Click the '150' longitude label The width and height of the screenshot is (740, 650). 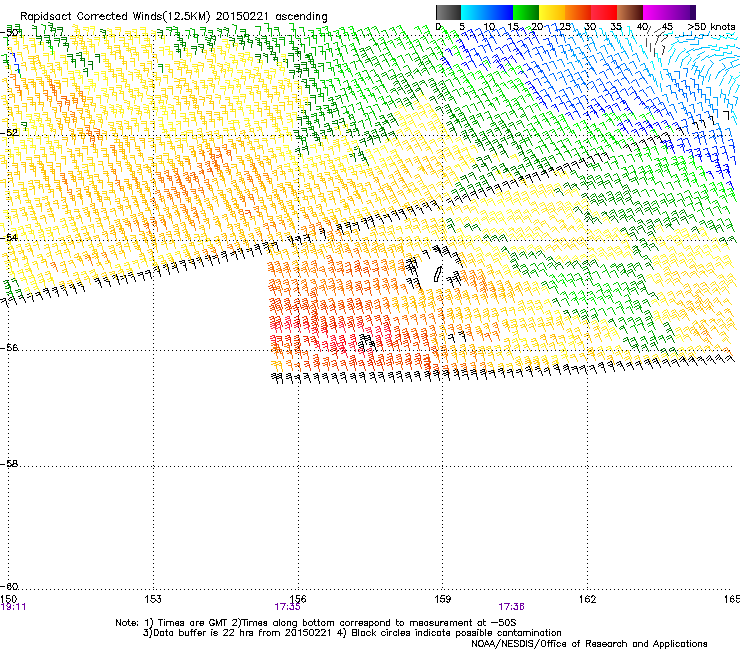pos(8,599)
